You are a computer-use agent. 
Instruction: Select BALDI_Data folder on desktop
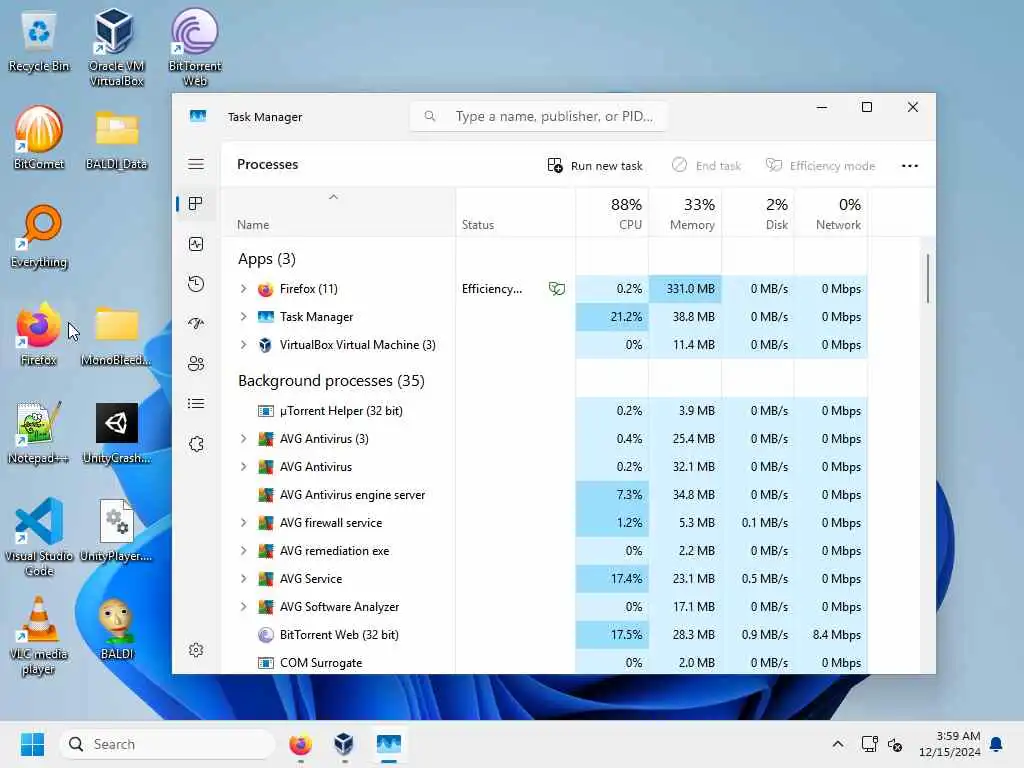116,140
